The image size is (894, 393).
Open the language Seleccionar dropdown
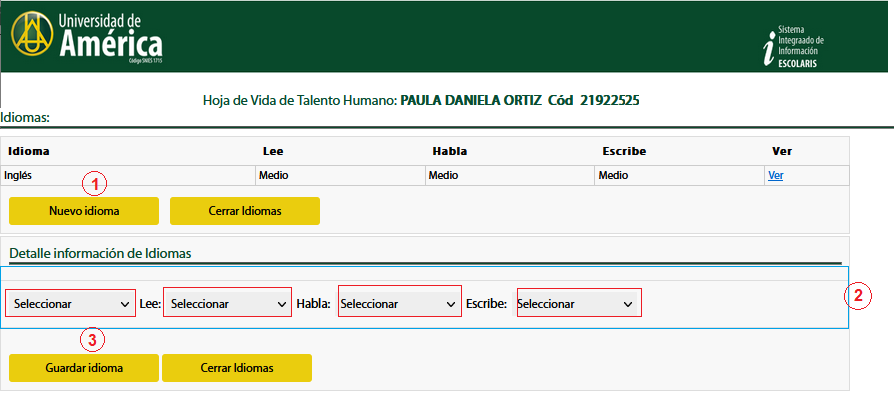coord(71,303)
